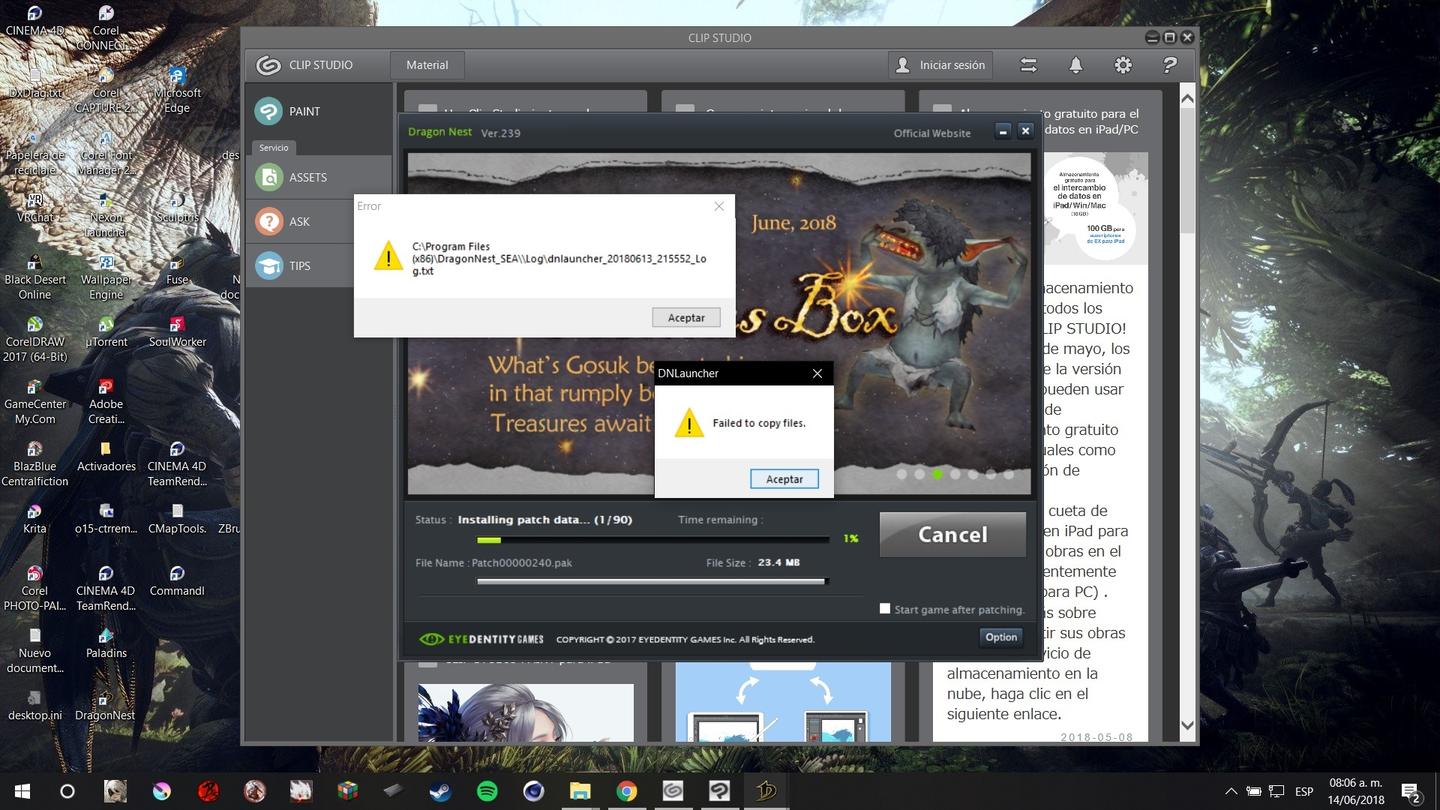Image resolution: width=1440 pixels, height=810 pixels.
Task: Click the Eyedentity Games logo
Action: tap(481, 639)
